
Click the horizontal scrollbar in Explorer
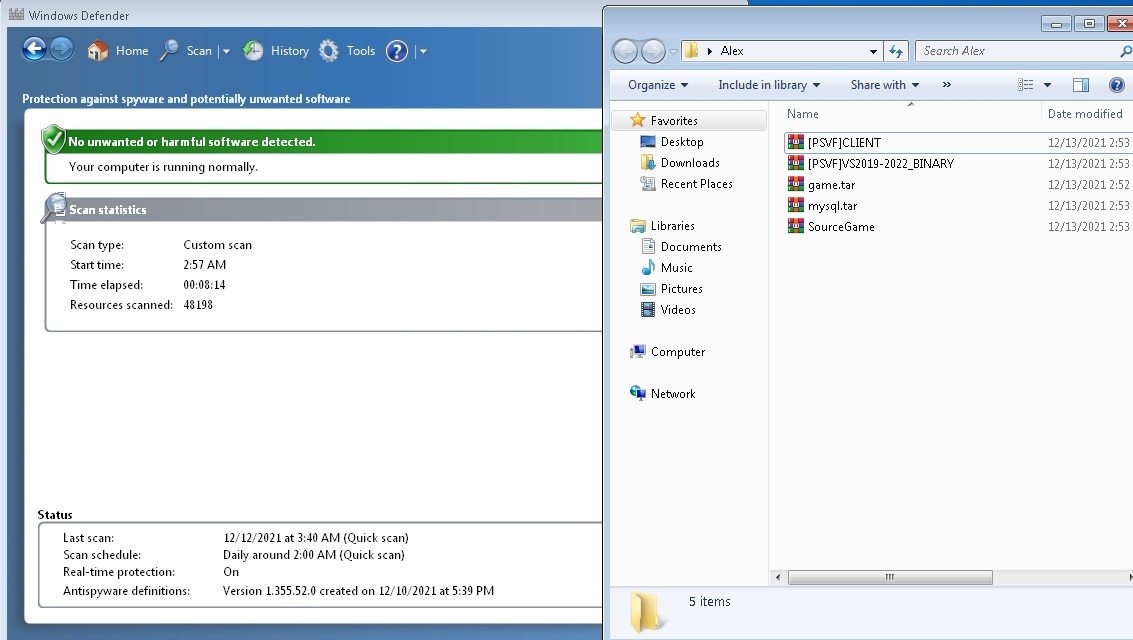(x=890, y=577)
